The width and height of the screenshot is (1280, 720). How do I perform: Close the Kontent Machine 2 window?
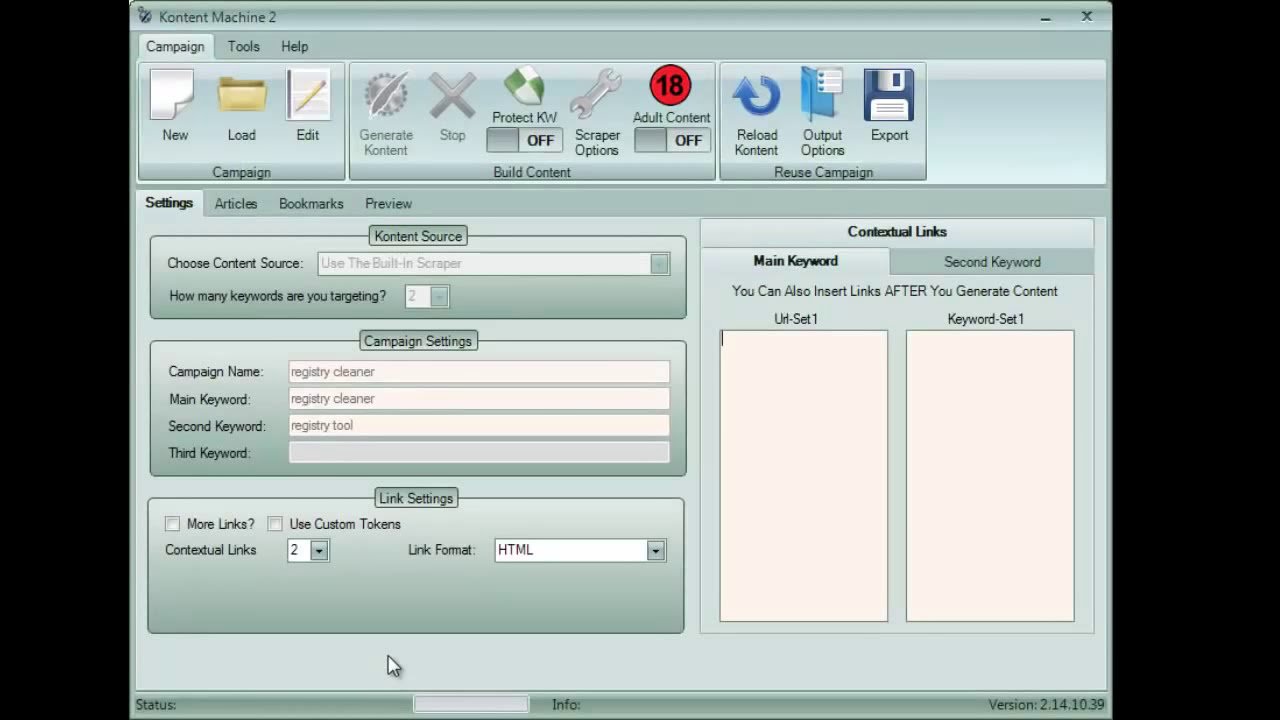pyautogui.click(x=1087, y=17)
